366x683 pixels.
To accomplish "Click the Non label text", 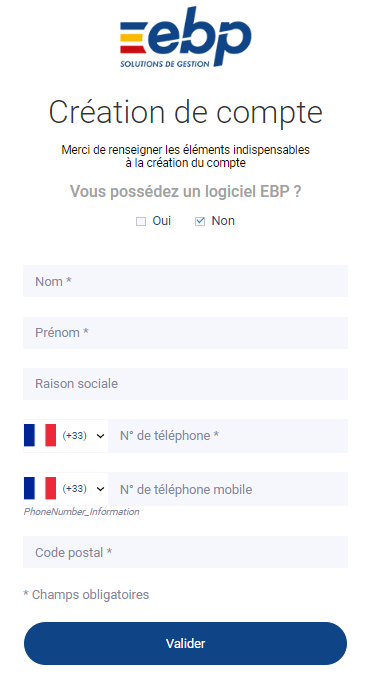I will [x=223, y=221].
